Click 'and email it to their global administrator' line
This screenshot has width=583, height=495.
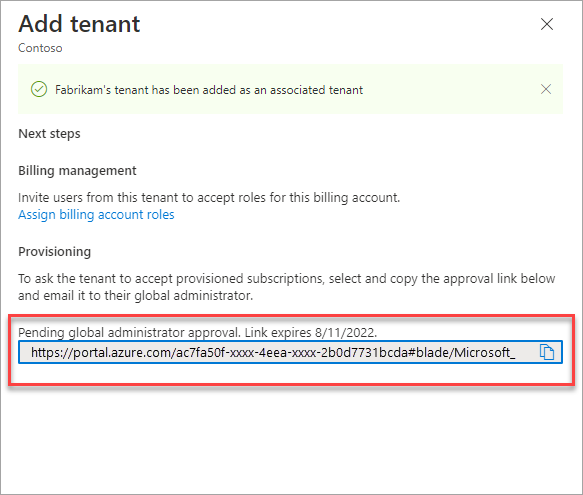(x=136, y=296)
